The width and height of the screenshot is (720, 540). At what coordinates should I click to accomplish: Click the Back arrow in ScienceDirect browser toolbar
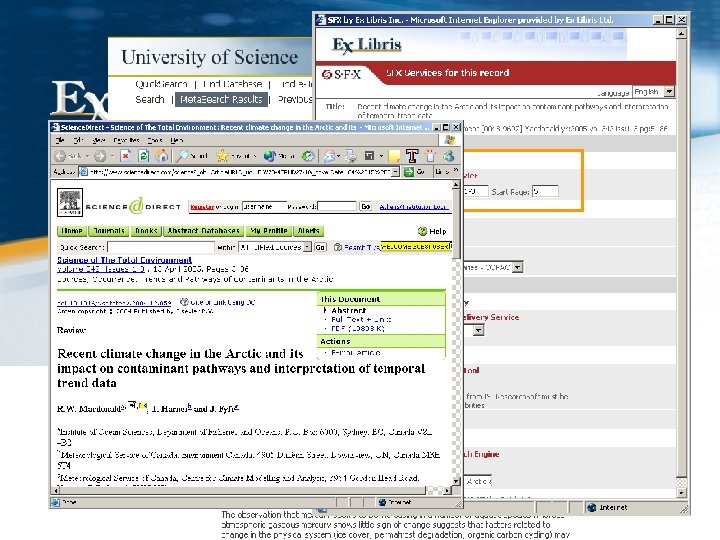tap(60, 156)
